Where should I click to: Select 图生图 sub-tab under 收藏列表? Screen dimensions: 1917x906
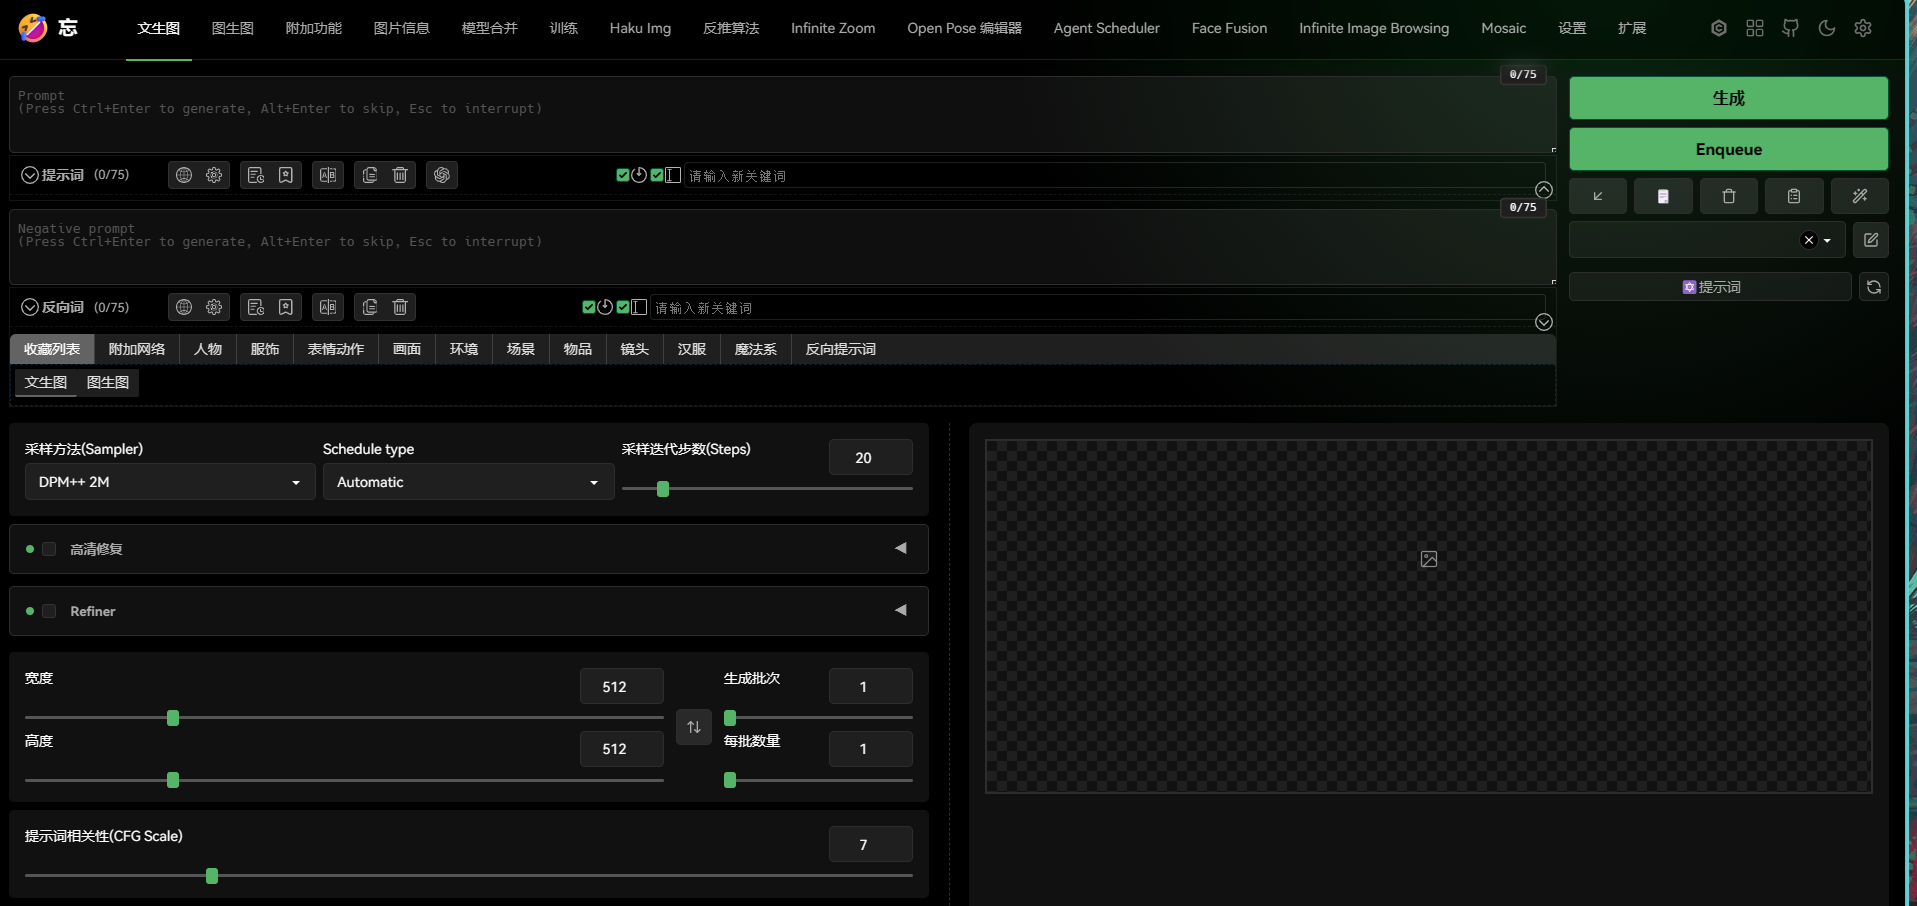(x=108, y=382)
